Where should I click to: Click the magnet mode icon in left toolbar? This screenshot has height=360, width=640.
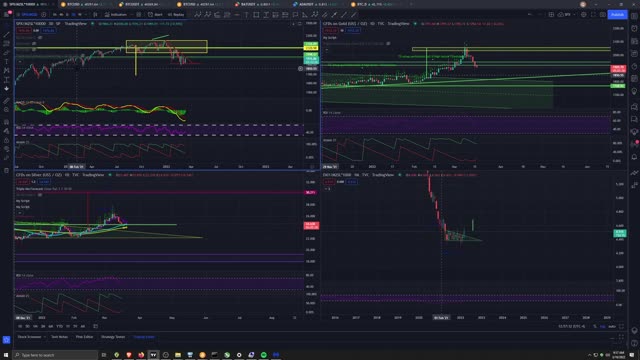(x=6, y=122)
